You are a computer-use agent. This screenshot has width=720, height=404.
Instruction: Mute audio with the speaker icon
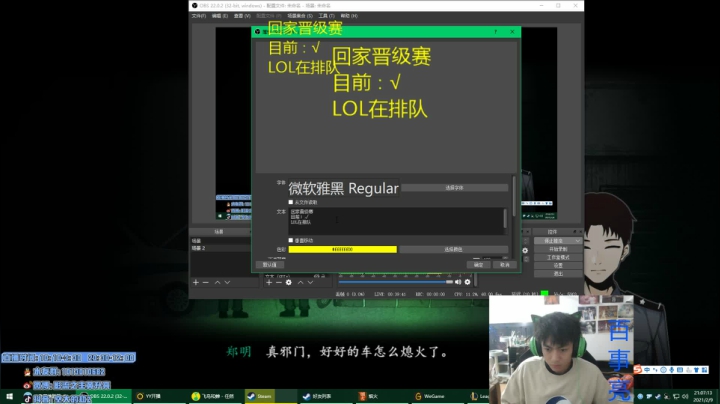point(458,282)
